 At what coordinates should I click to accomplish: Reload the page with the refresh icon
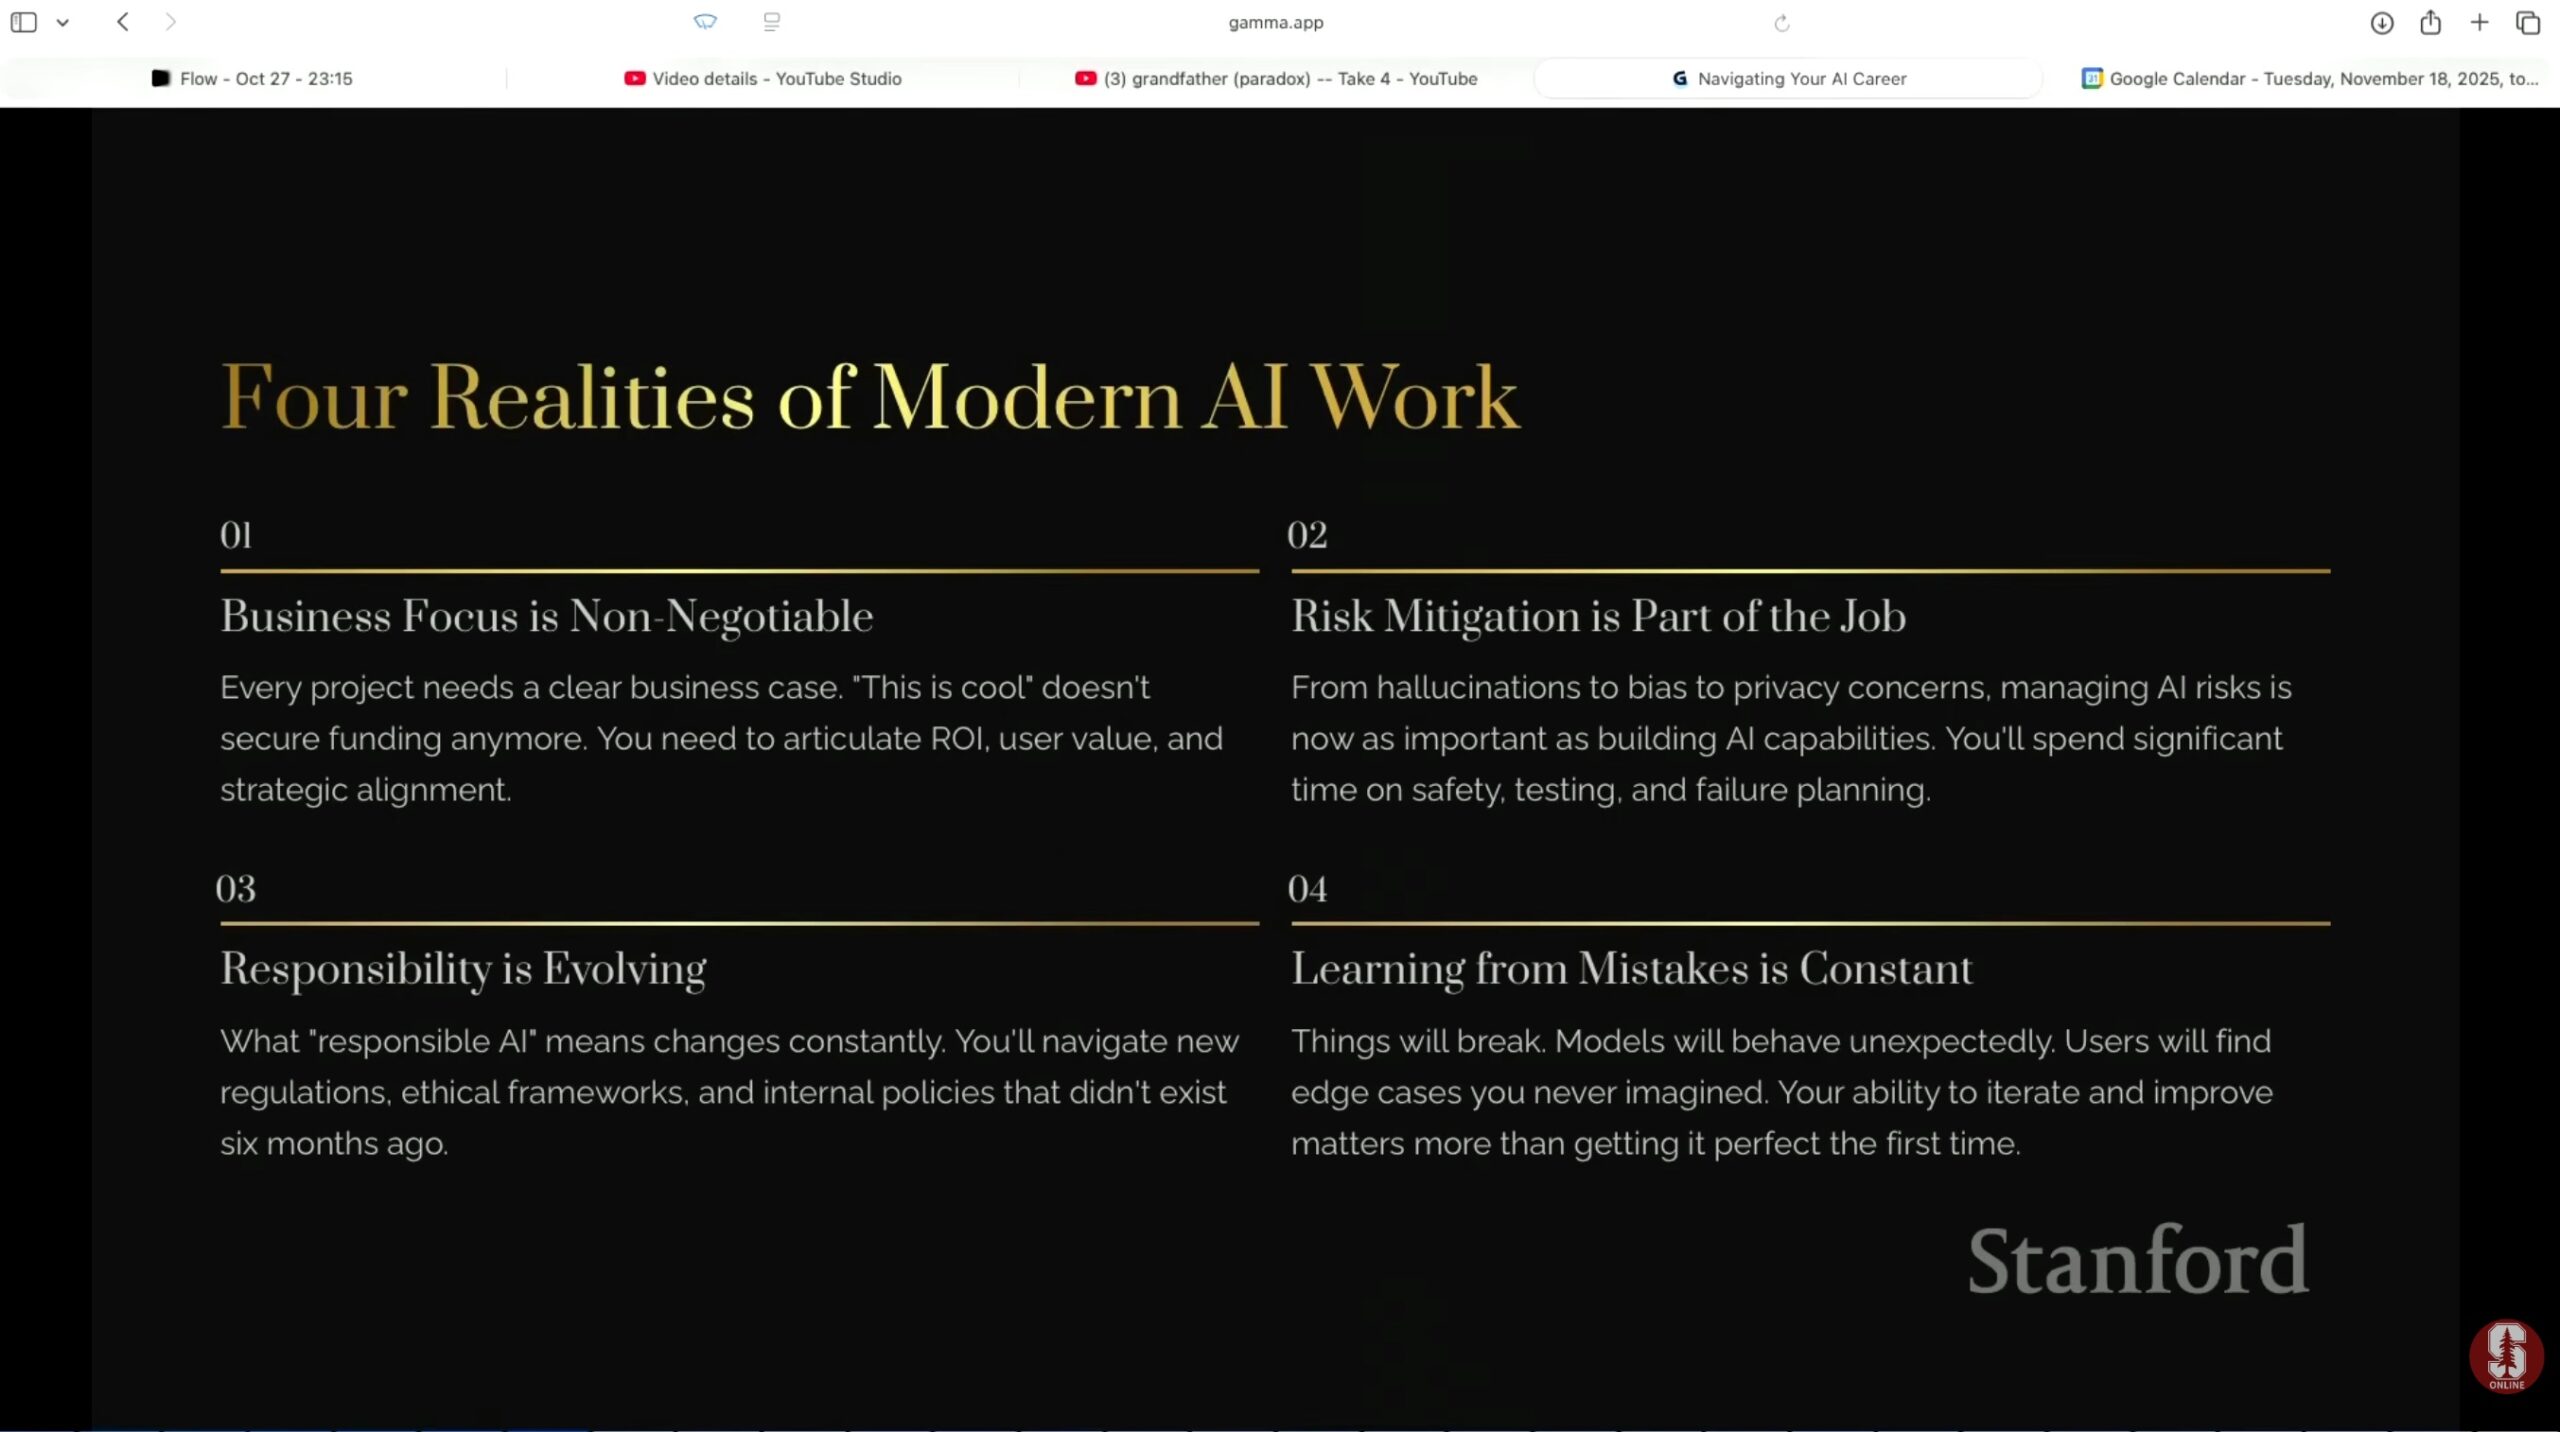coord(1781,23)
